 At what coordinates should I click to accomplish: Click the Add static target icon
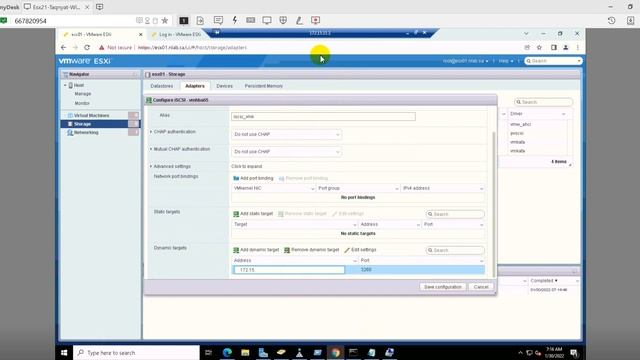click(236, 214)
